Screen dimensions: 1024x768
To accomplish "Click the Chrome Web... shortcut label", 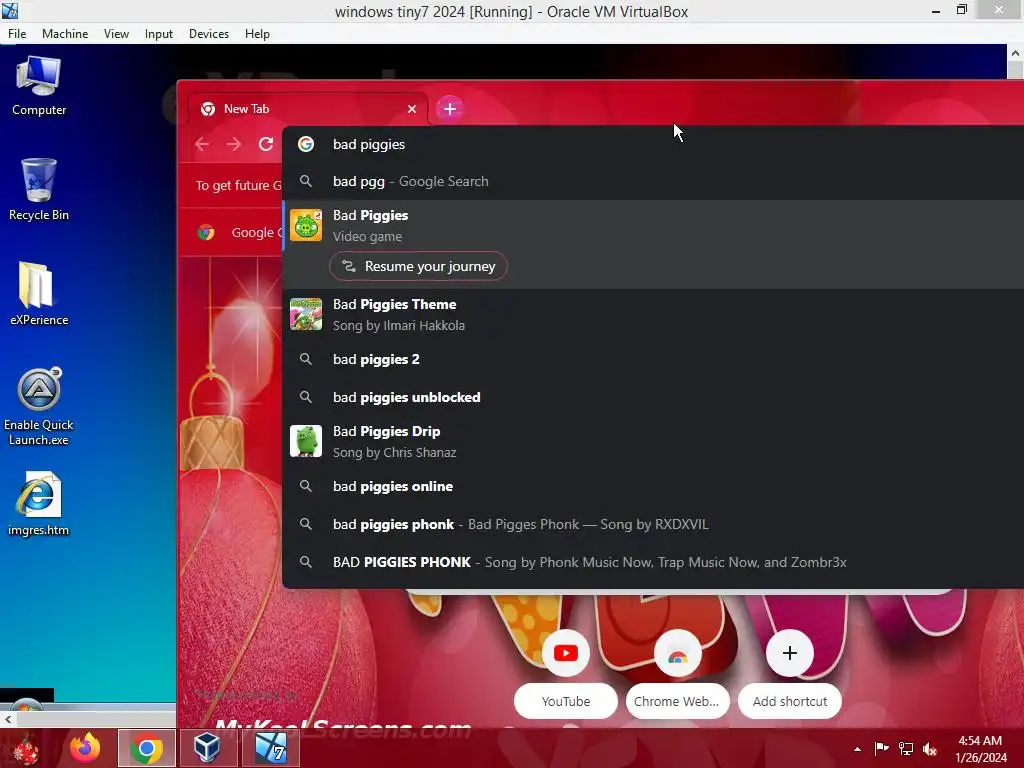I will pos(677,701).
